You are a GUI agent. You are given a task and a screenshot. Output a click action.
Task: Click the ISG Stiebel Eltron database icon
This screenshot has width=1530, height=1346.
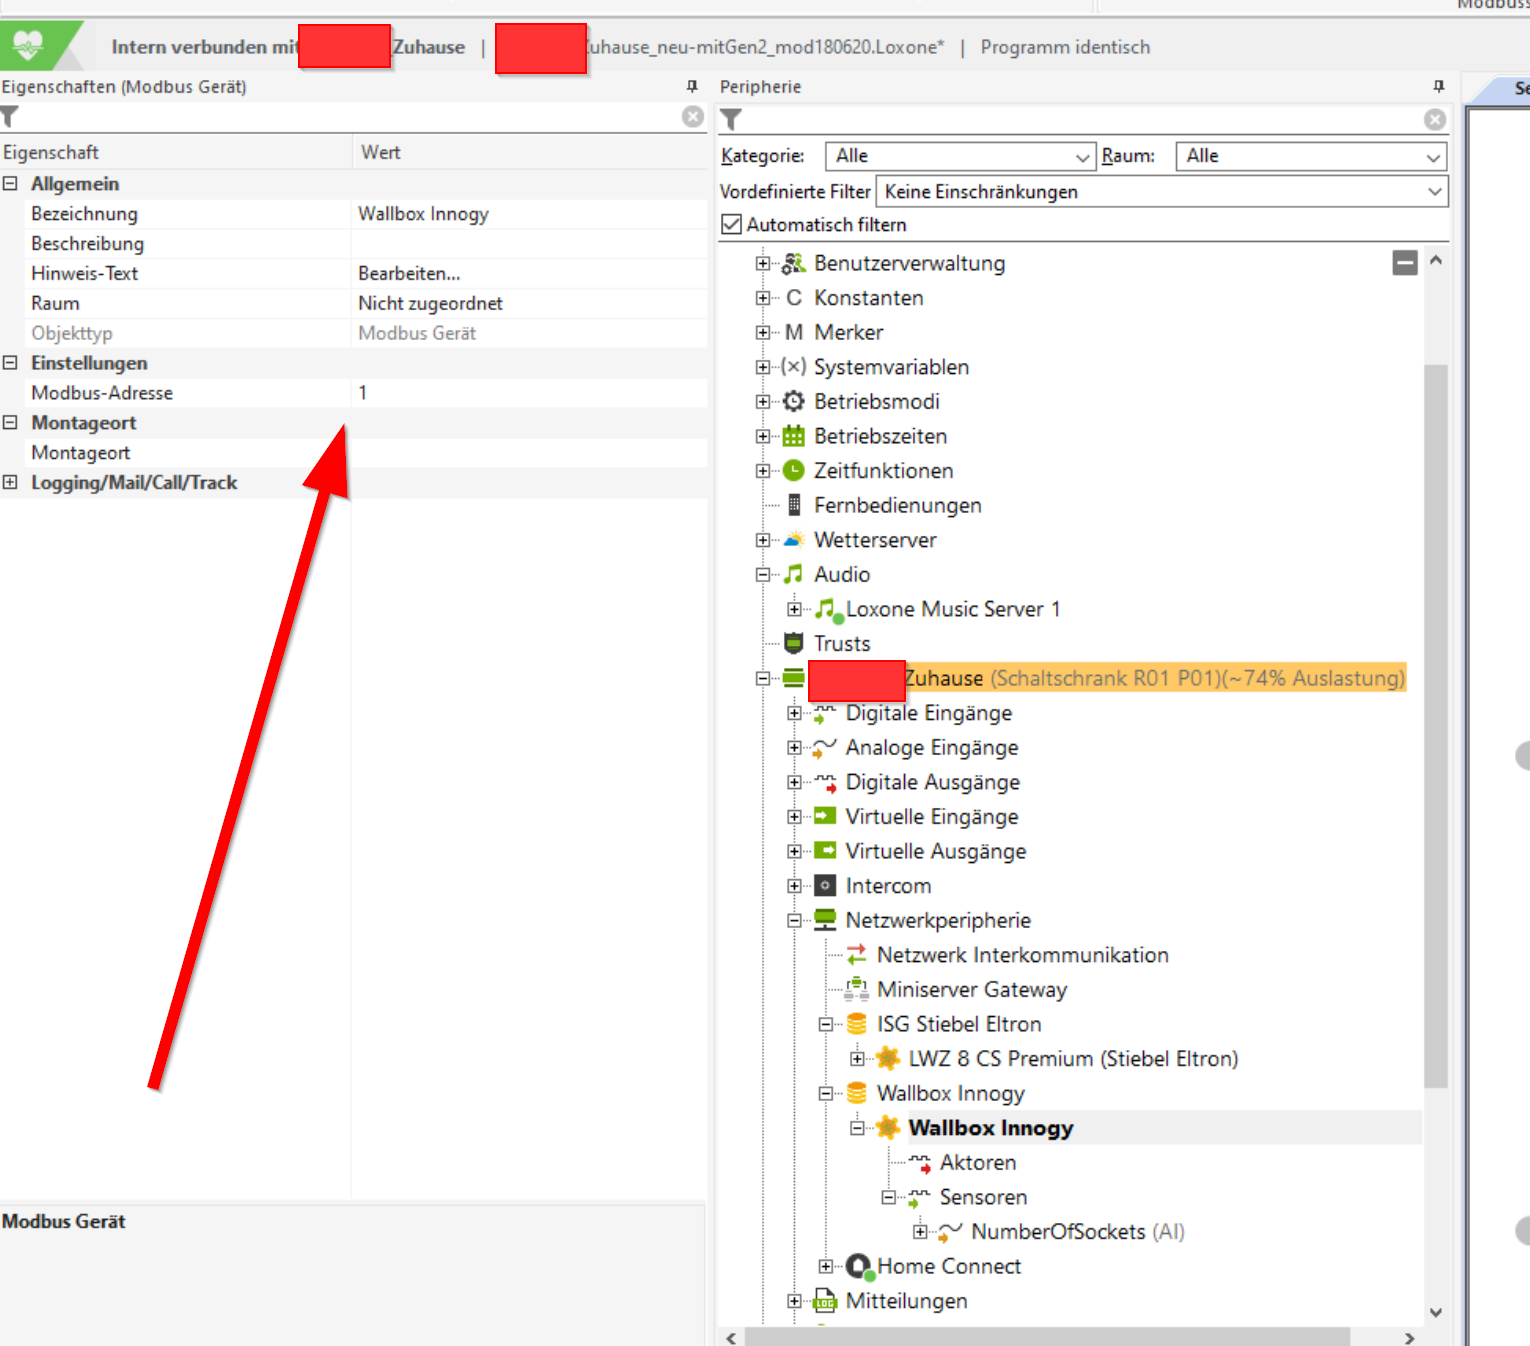pyautogui.click(x=857, y=1024)
